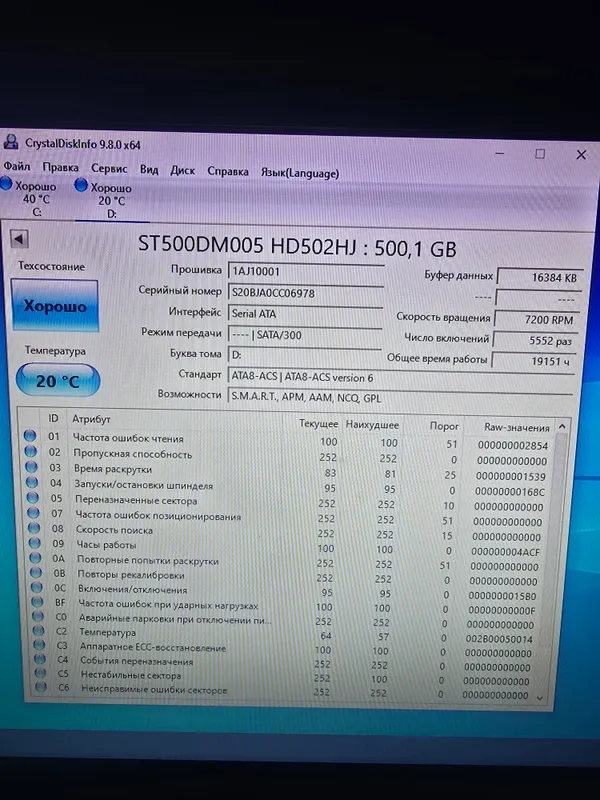Click status icon for attribute 01

(30, 436)
